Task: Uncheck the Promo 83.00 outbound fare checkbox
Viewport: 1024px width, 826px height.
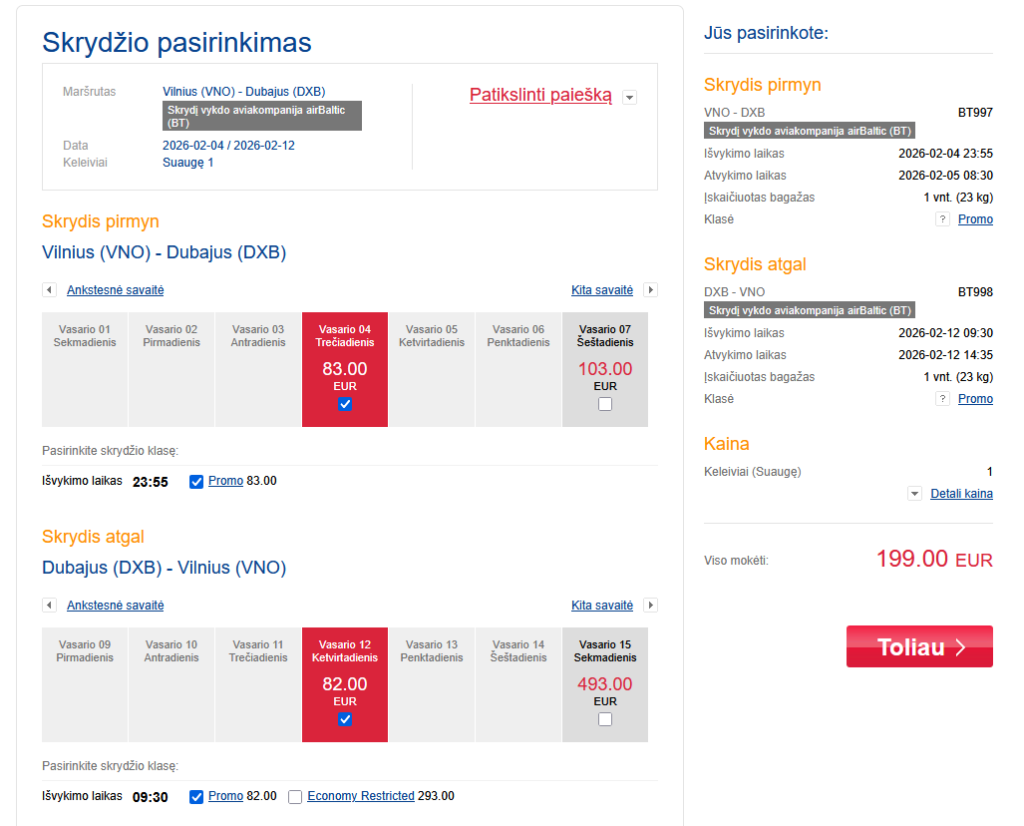Action: (196, 481)
